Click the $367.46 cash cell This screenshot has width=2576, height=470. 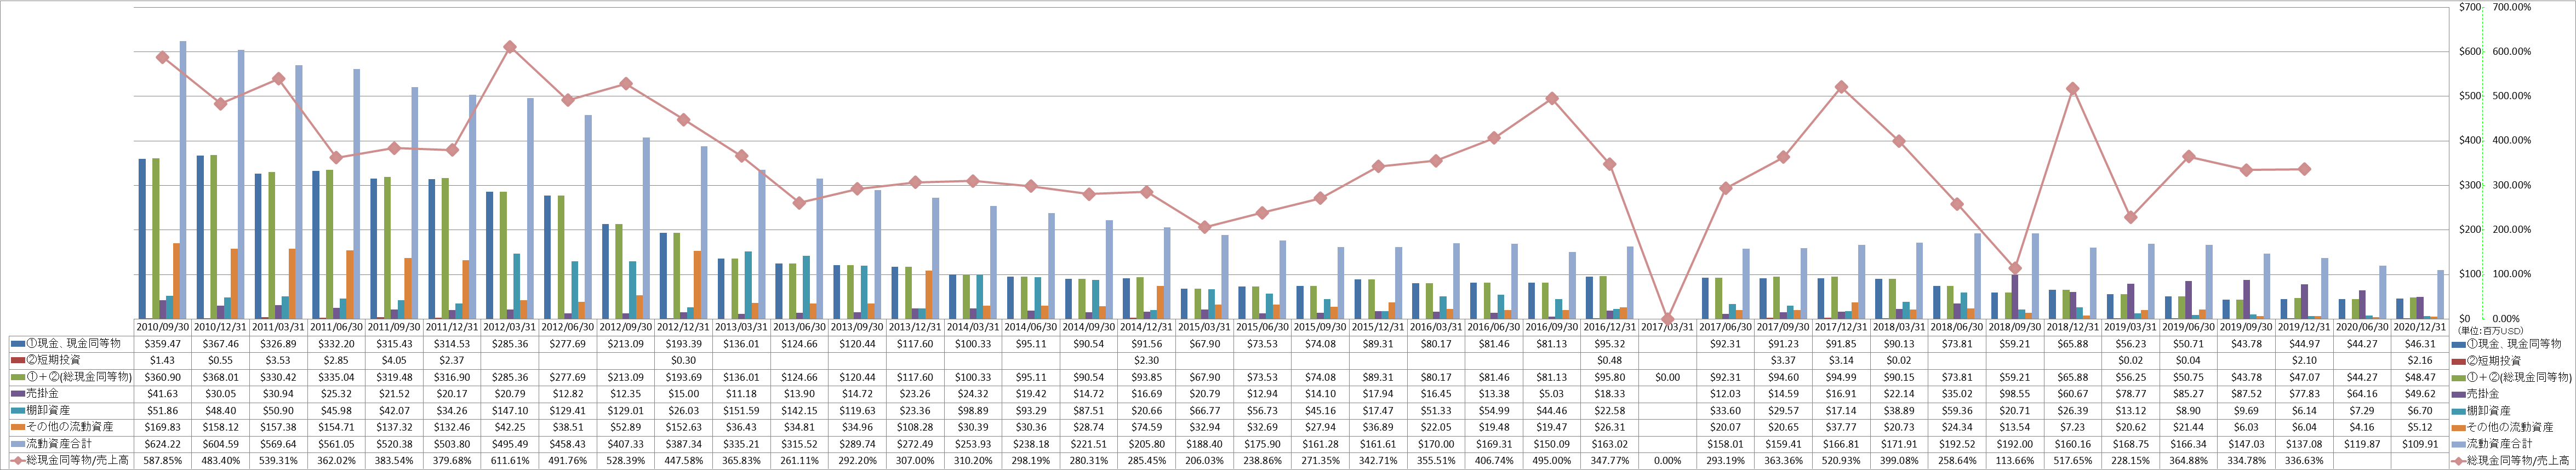pos(221,343)
